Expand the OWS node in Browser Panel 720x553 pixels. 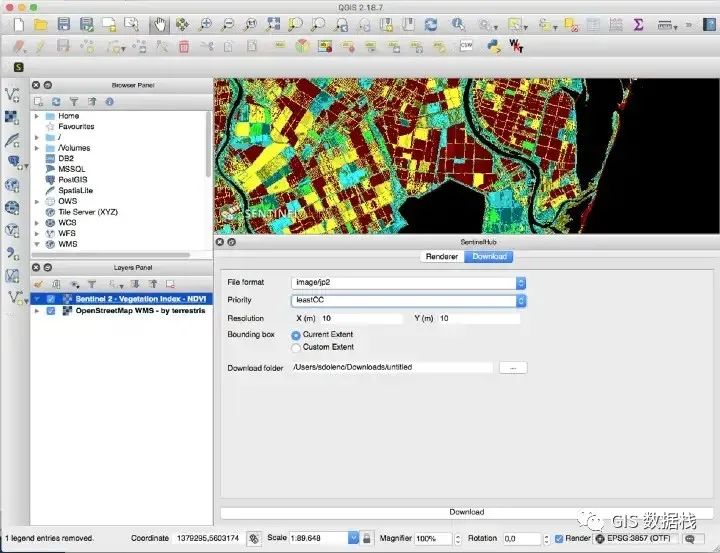37,201
